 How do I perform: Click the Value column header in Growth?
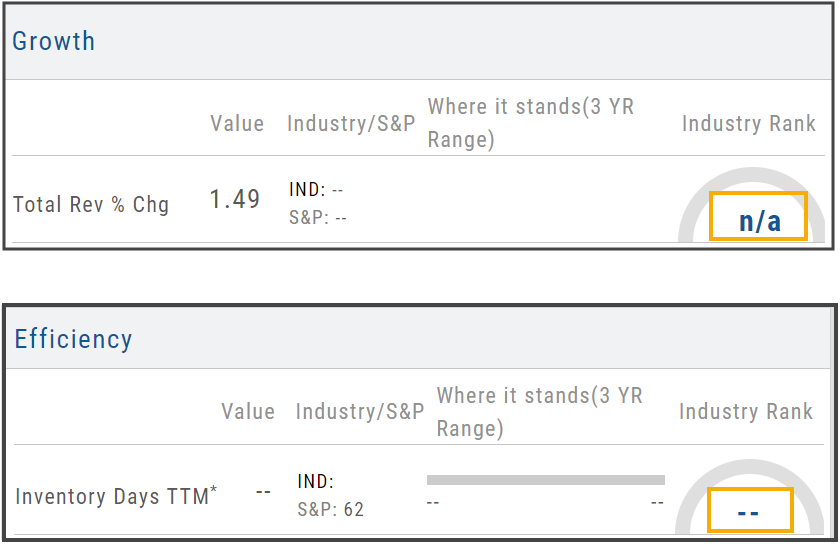point(237,124)
